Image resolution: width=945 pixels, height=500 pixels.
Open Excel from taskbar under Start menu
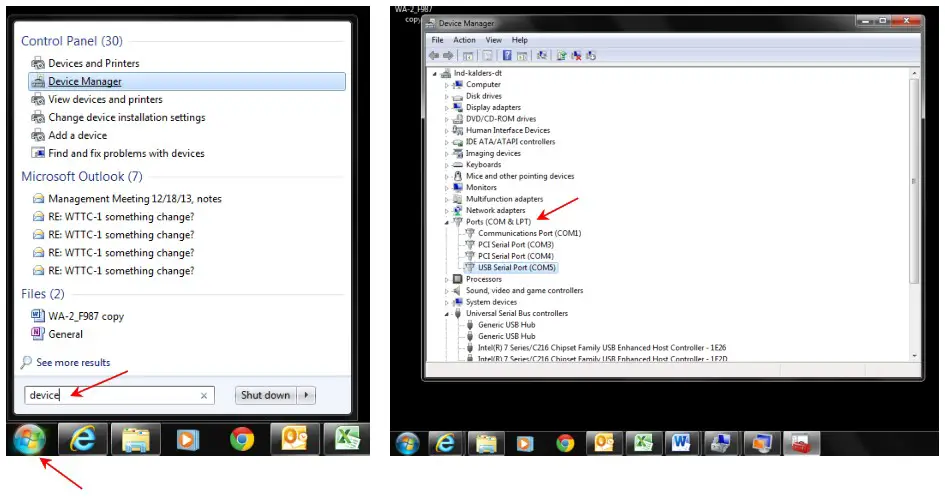pos(347,439)
